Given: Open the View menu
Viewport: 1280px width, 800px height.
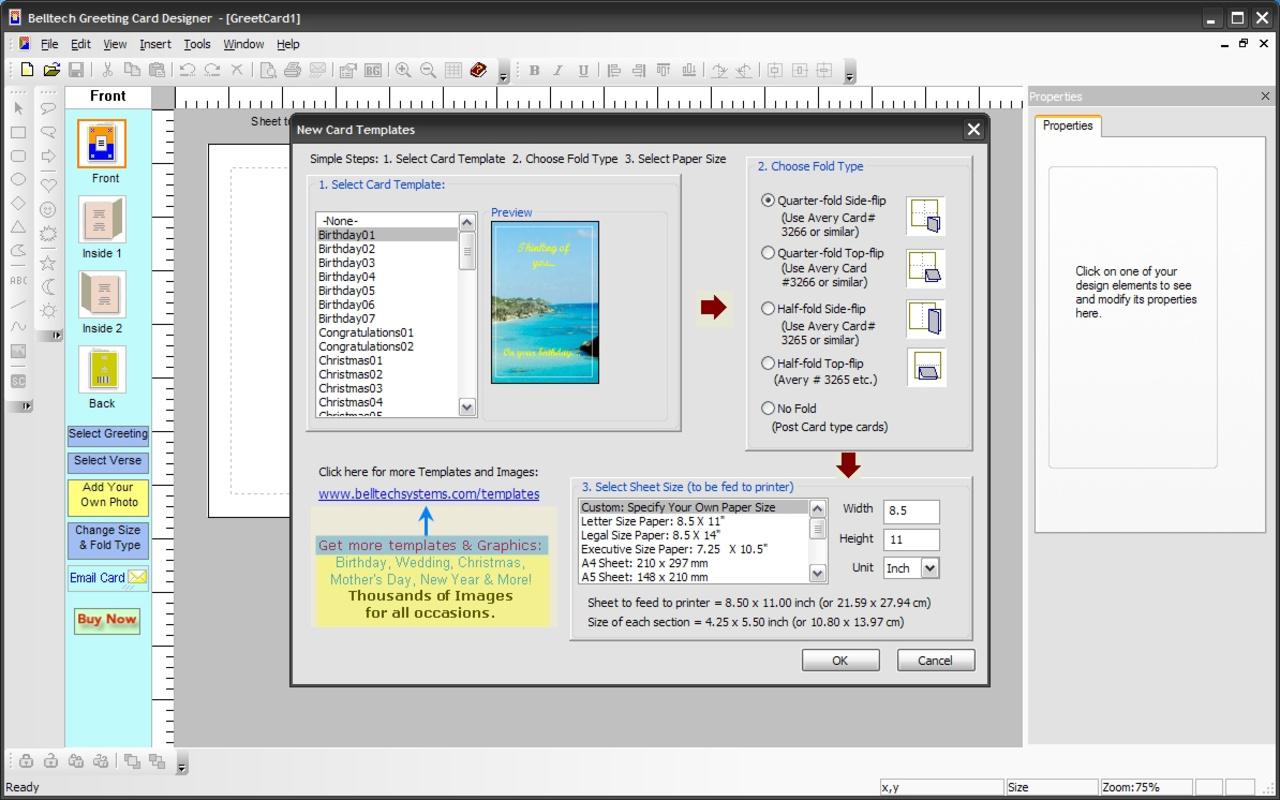Looking at the screenshot, I should coord(115,44).
